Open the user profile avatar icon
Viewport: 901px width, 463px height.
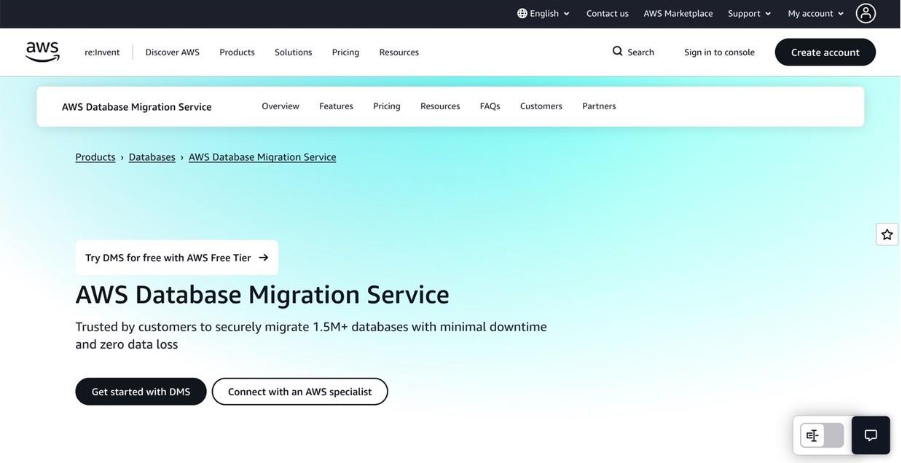(865, 13)
